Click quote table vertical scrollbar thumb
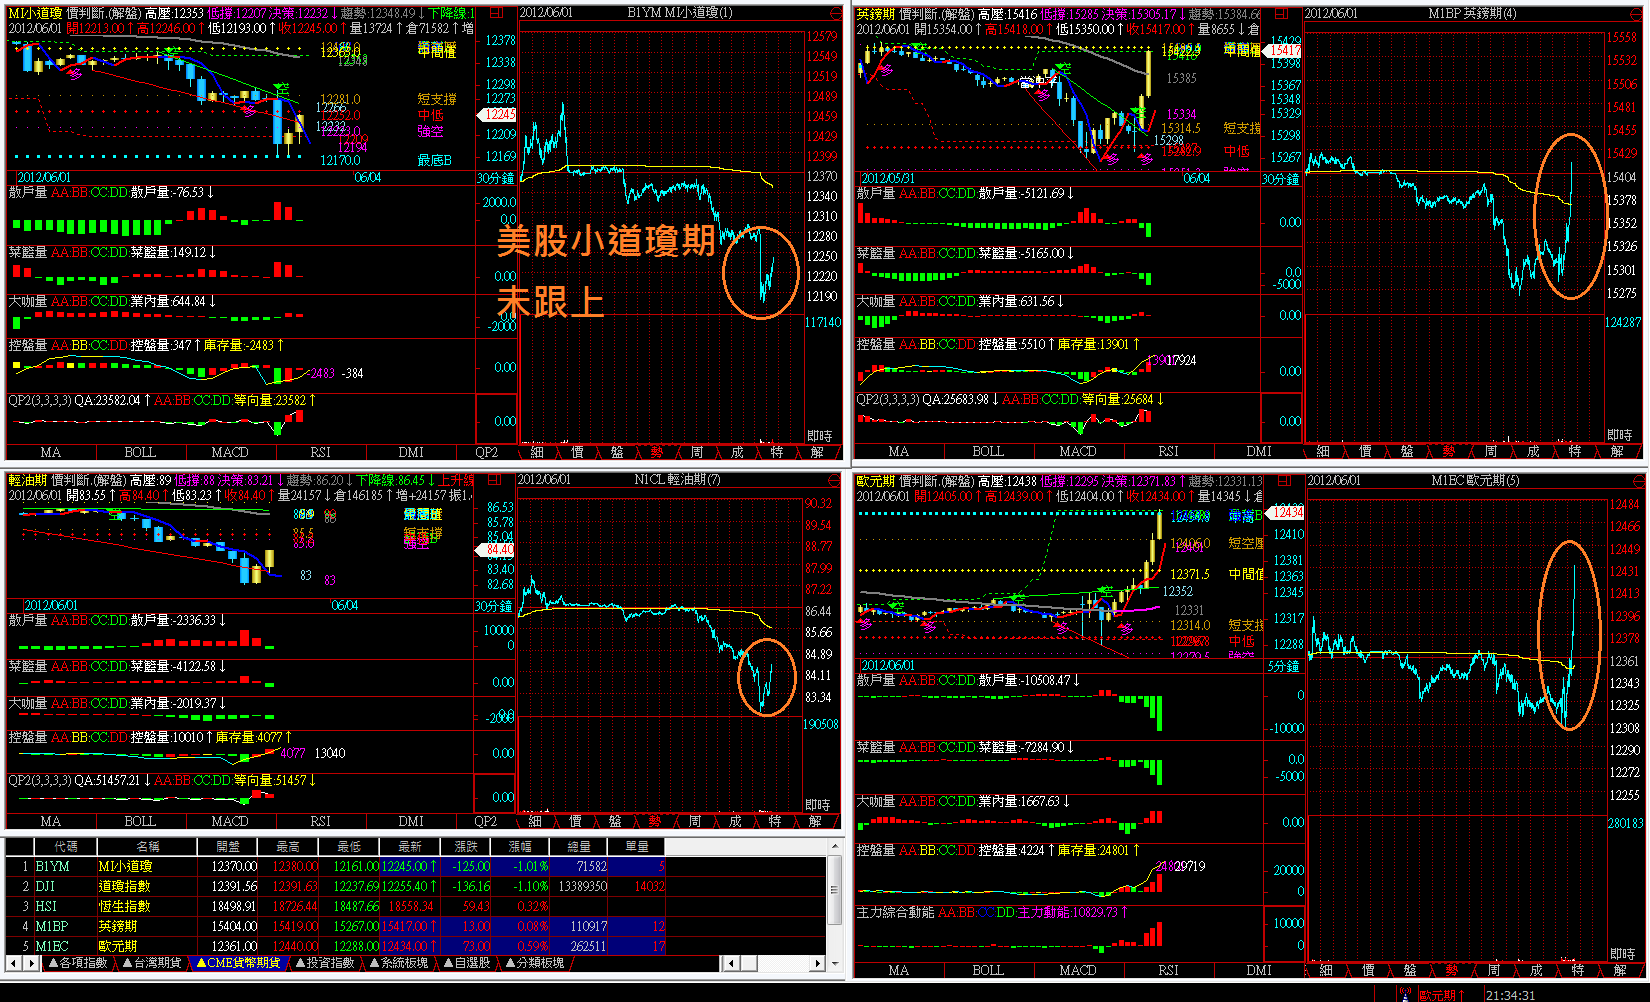Image resolution: width=1650 pixels, height=1002 pixels. (835, 889)
